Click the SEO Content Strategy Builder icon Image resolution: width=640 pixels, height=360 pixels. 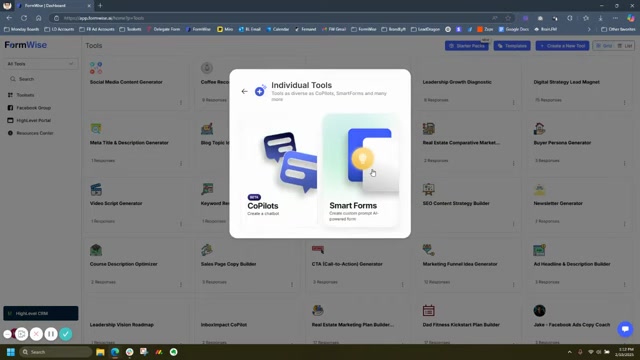click(x=429, y=189)
